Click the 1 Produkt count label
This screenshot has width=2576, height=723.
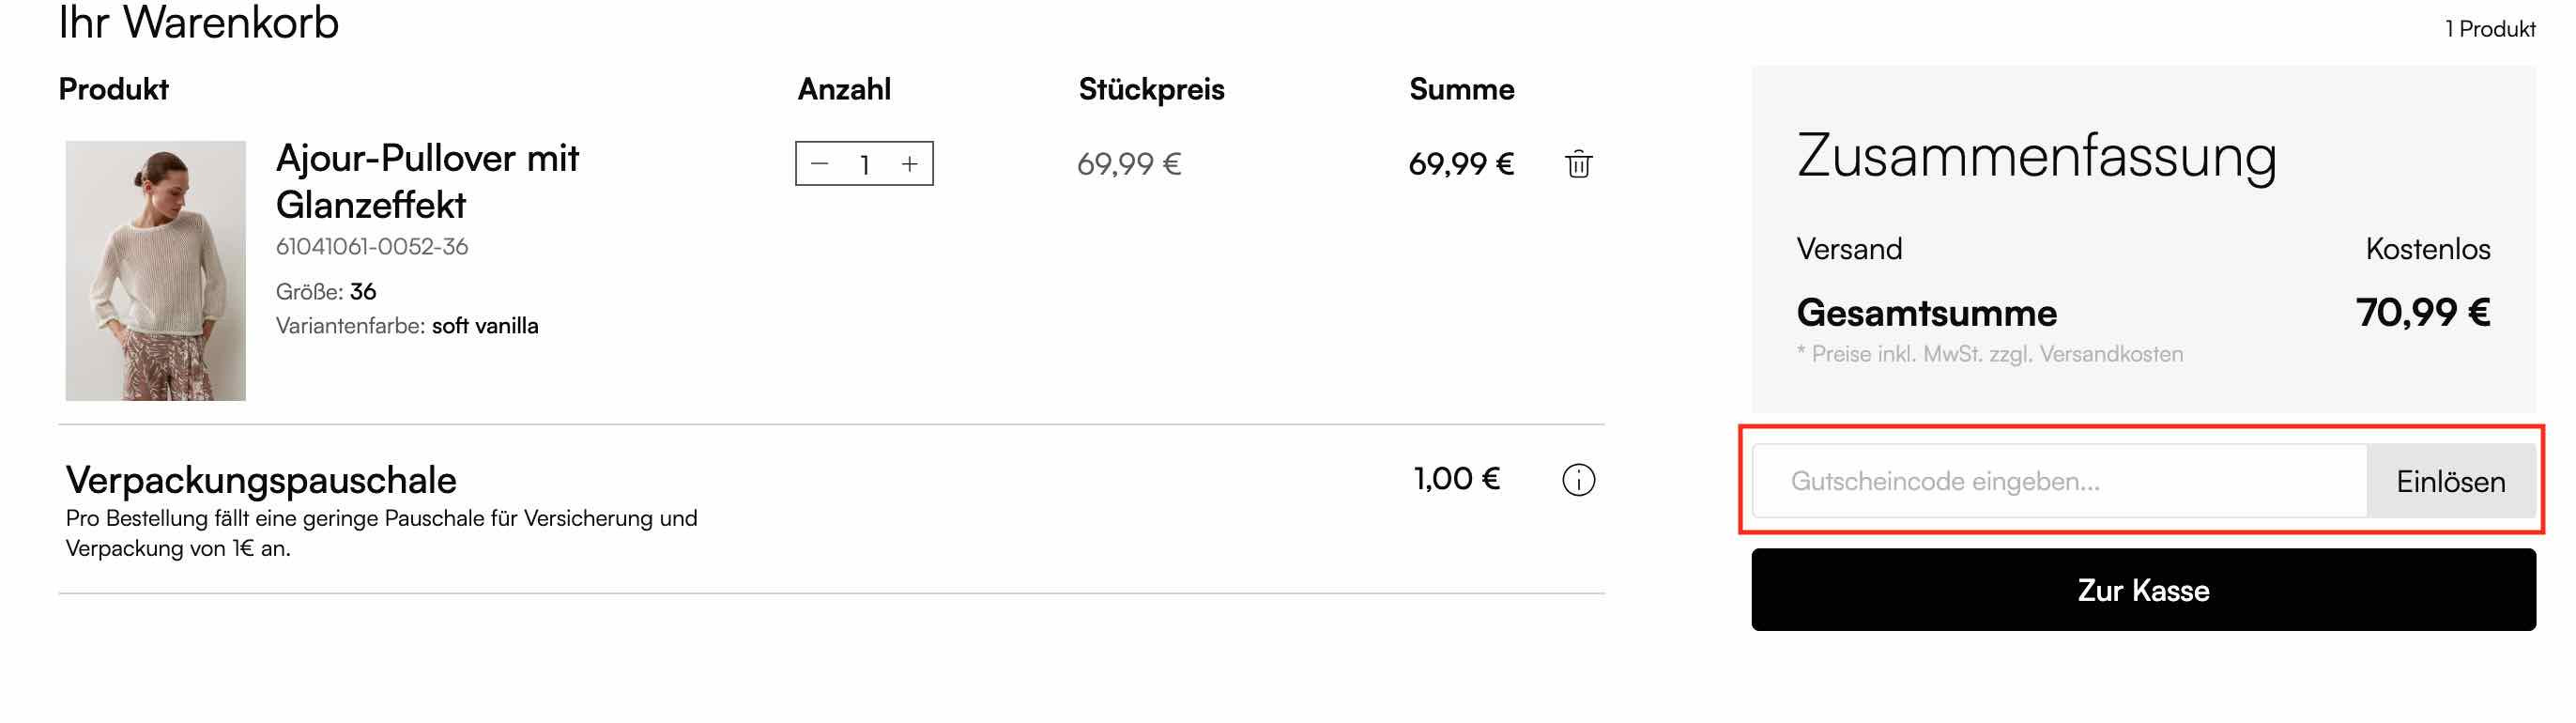2489,29
